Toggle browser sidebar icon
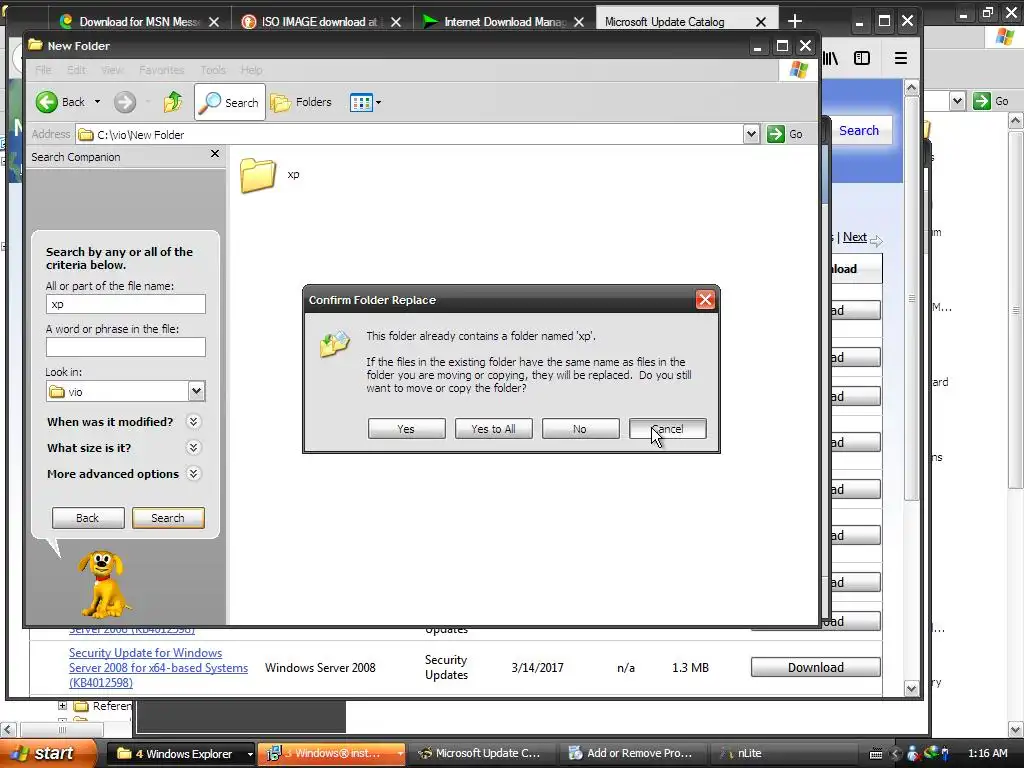The height and width of the screenshot is (768, 1024). tap(862, 58)
